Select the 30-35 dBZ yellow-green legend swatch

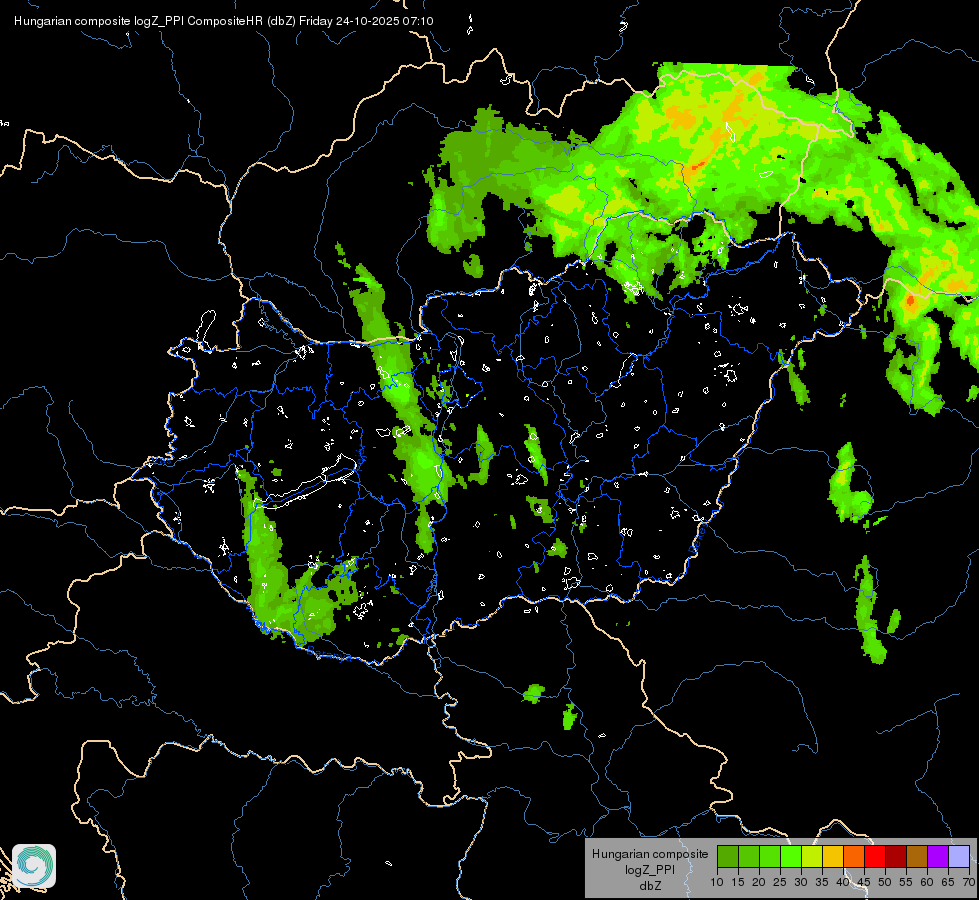[812, 856]
